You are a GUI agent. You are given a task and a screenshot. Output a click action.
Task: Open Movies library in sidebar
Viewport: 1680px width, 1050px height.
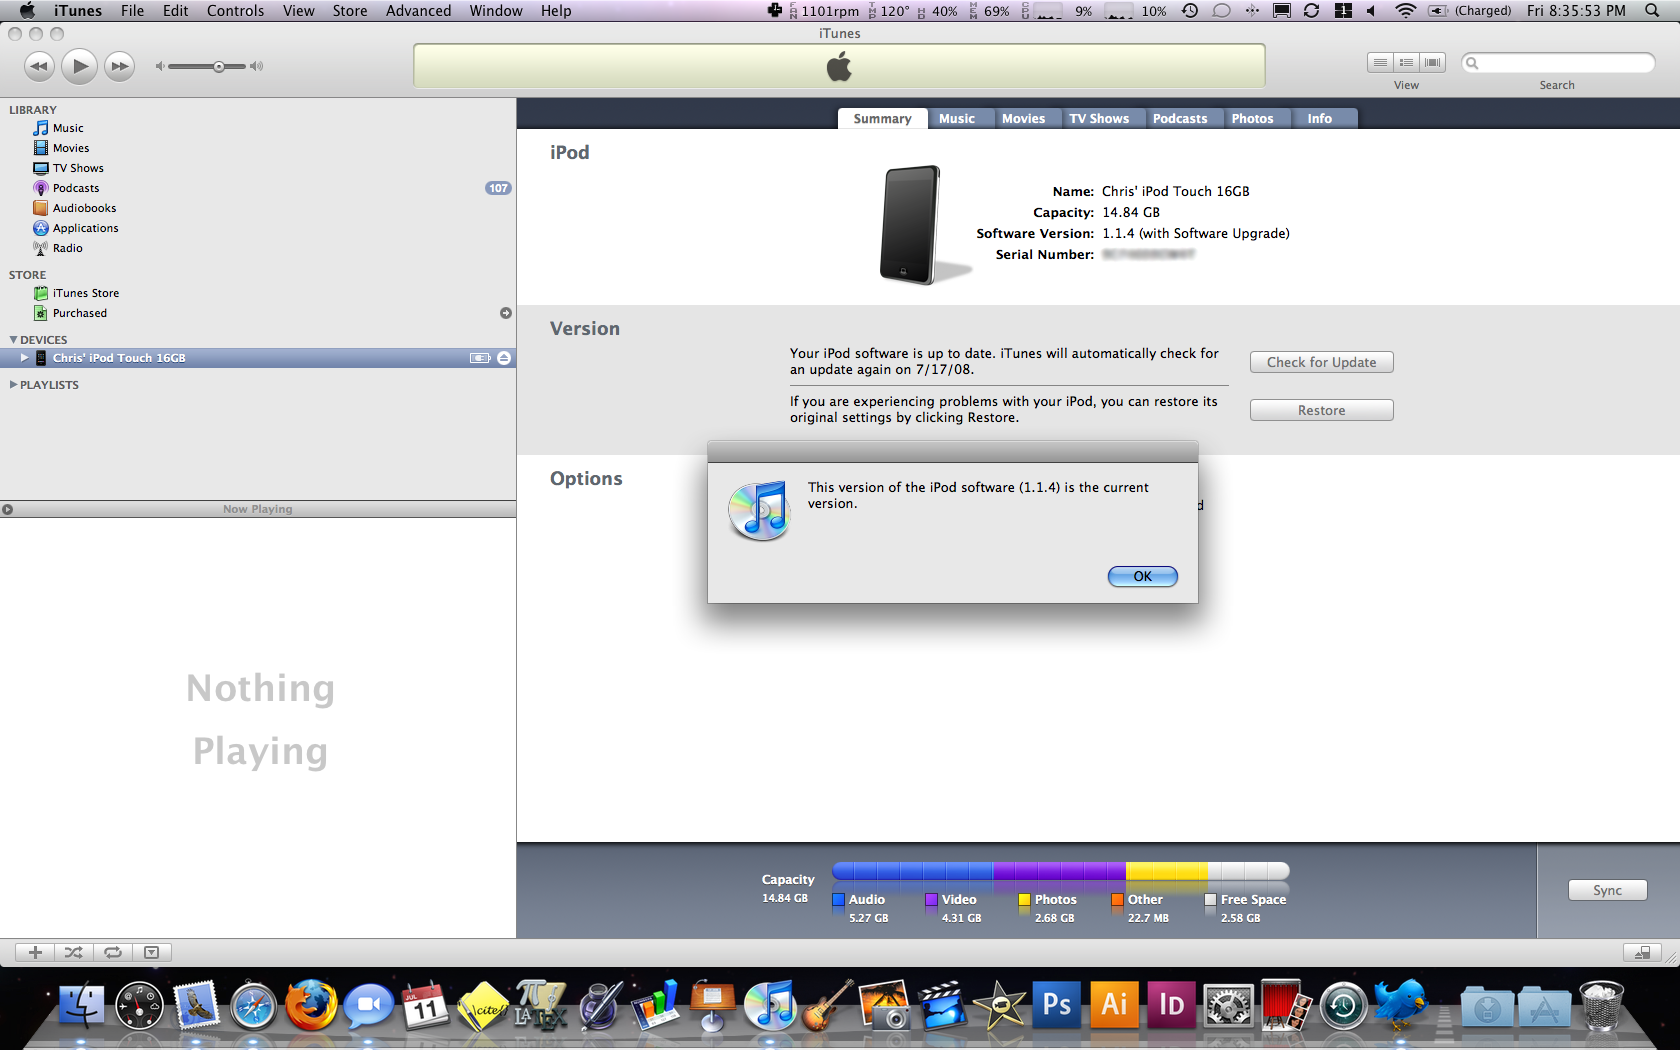pos(71,148)
